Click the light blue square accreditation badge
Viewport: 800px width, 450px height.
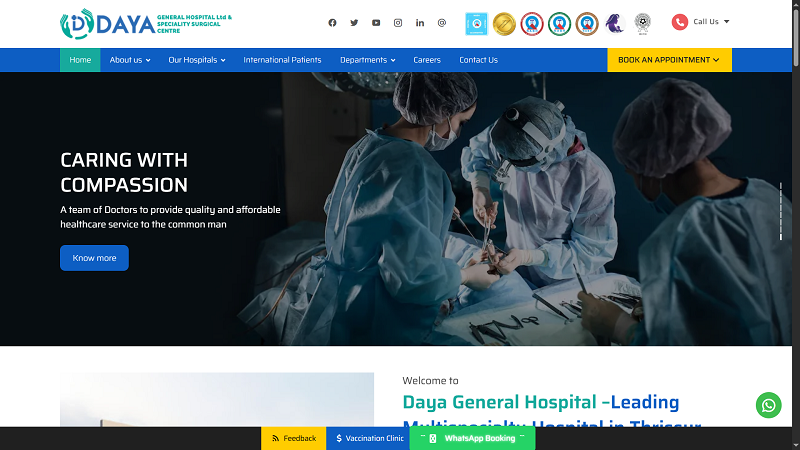477,24
